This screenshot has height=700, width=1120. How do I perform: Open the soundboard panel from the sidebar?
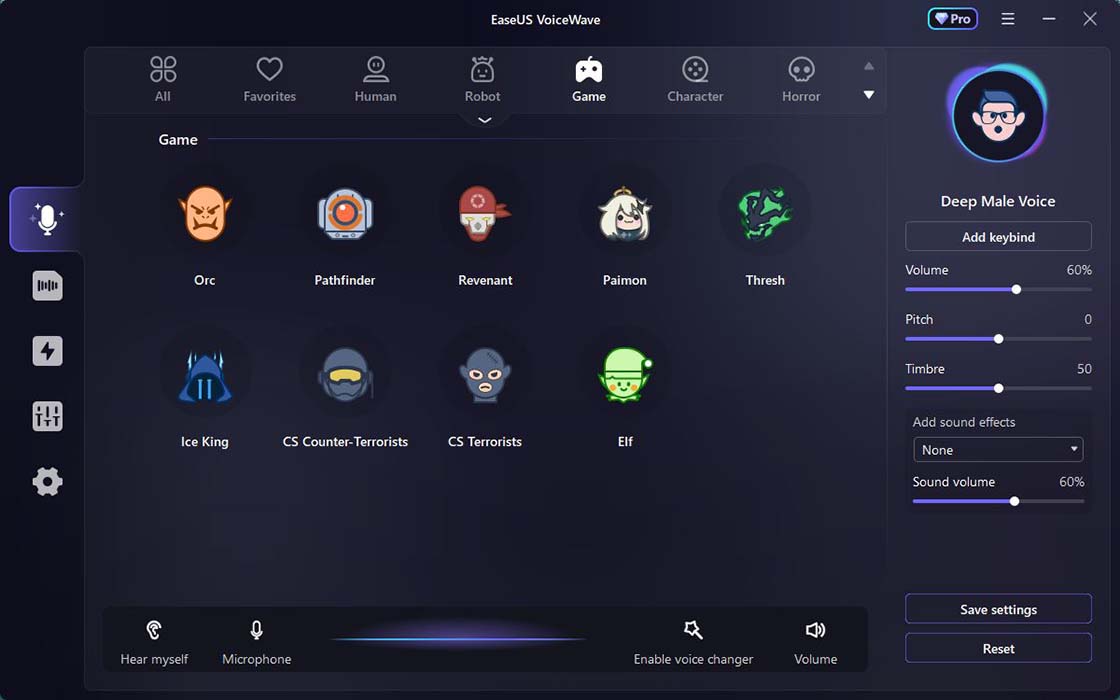[47, 286]
